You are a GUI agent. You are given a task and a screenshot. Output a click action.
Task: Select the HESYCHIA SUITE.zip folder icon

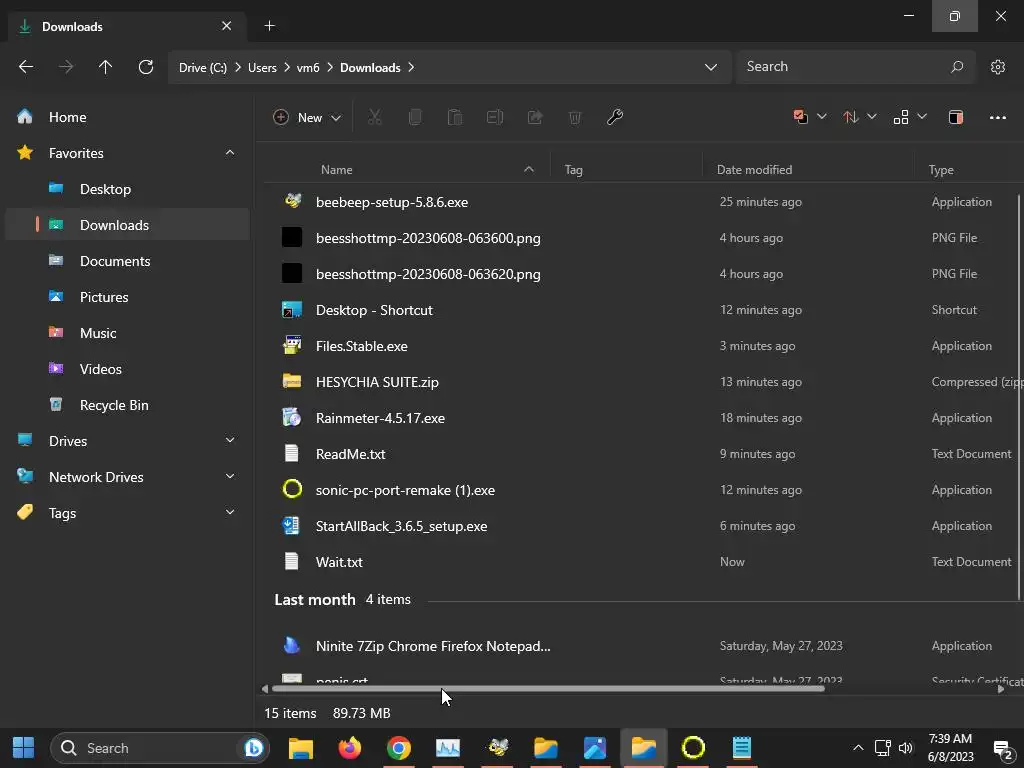[x=291, y=381]
